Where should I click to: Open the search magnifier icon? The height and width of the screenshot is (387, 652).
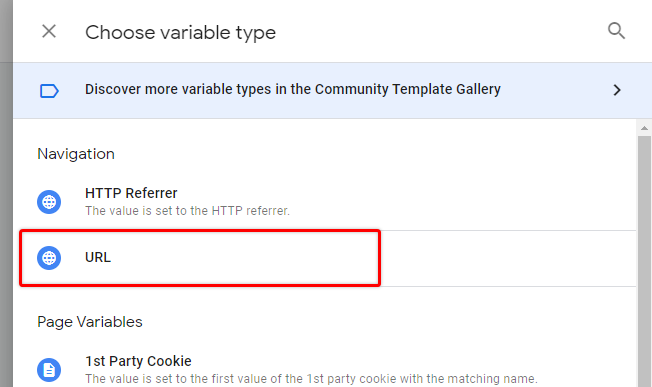(616, 31)
